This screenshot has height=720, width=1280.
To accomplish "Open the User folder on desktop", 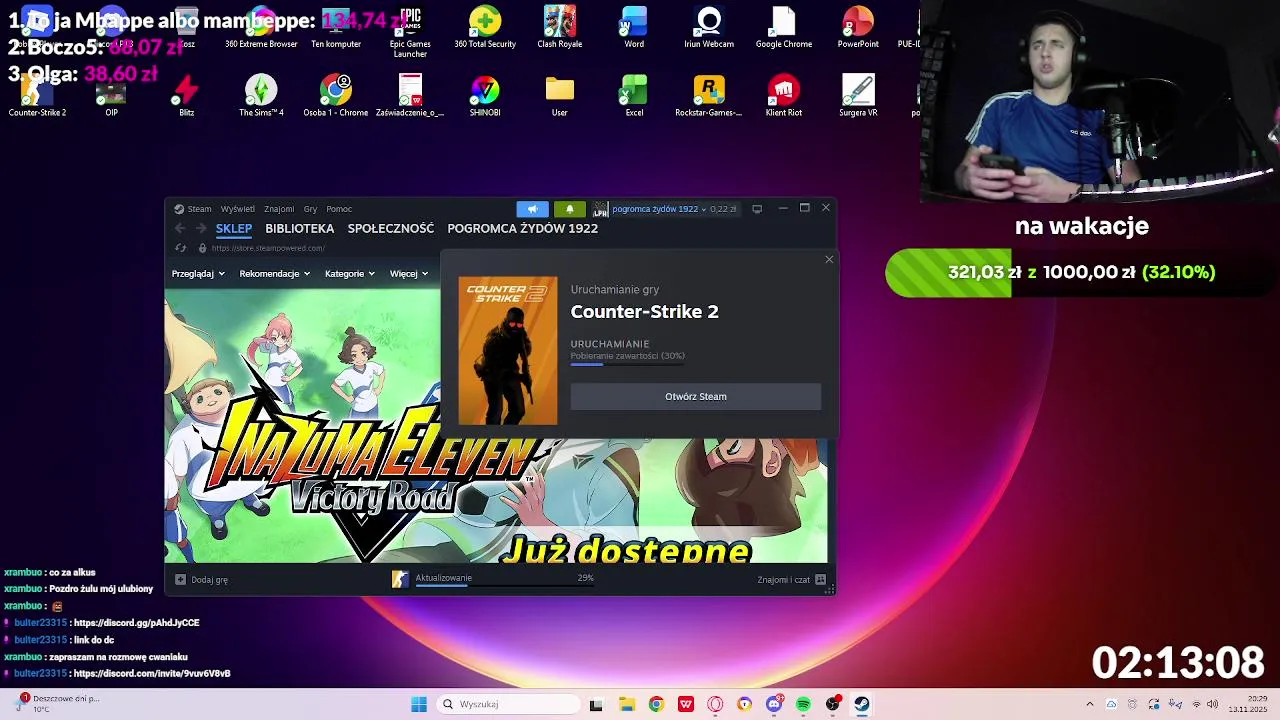I will pos(560,96).
